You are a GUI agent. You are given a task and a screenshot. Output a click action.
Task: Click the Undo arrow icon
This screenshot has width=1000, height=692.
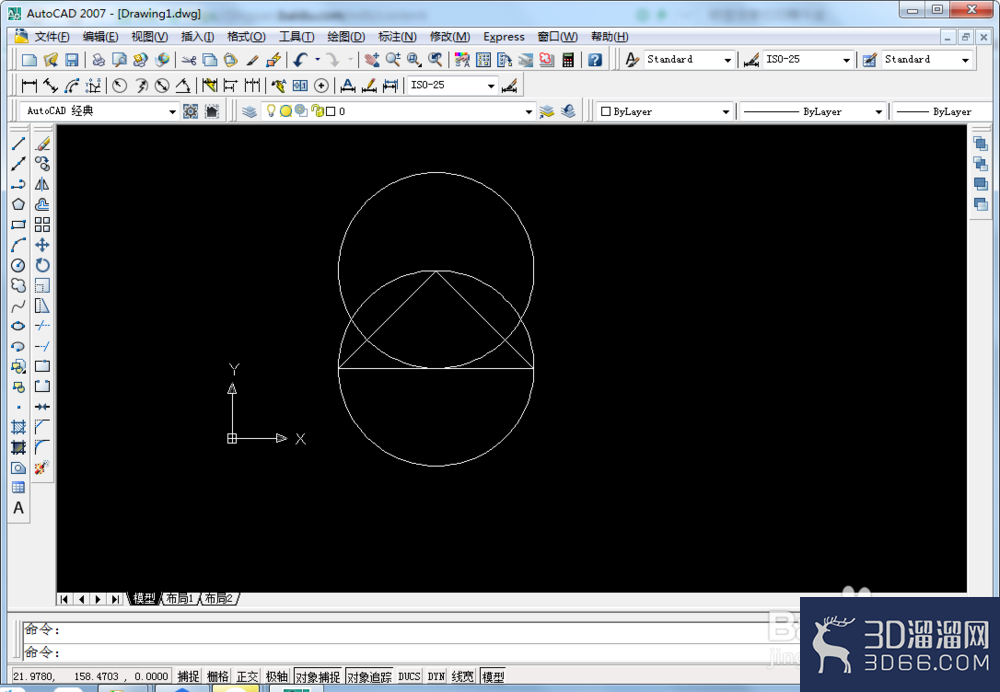coord(300,60)
